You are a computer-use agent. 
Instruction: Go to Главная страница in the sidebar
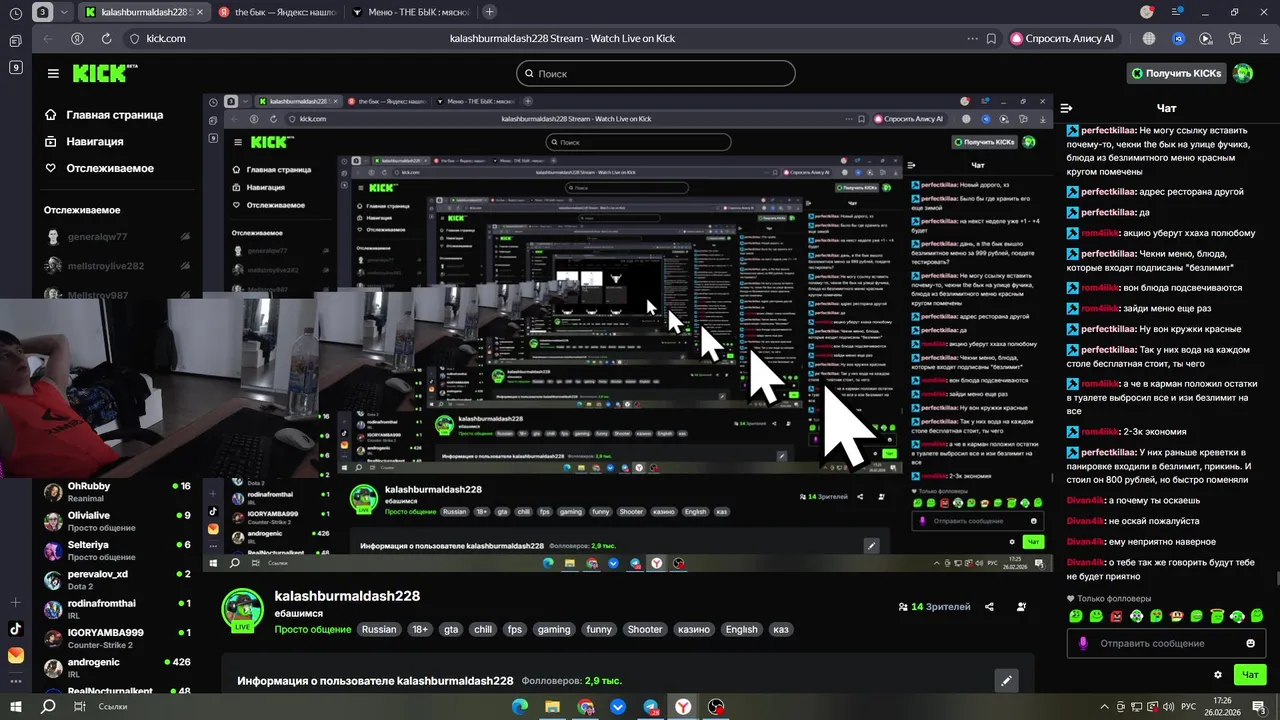[104, 115]
